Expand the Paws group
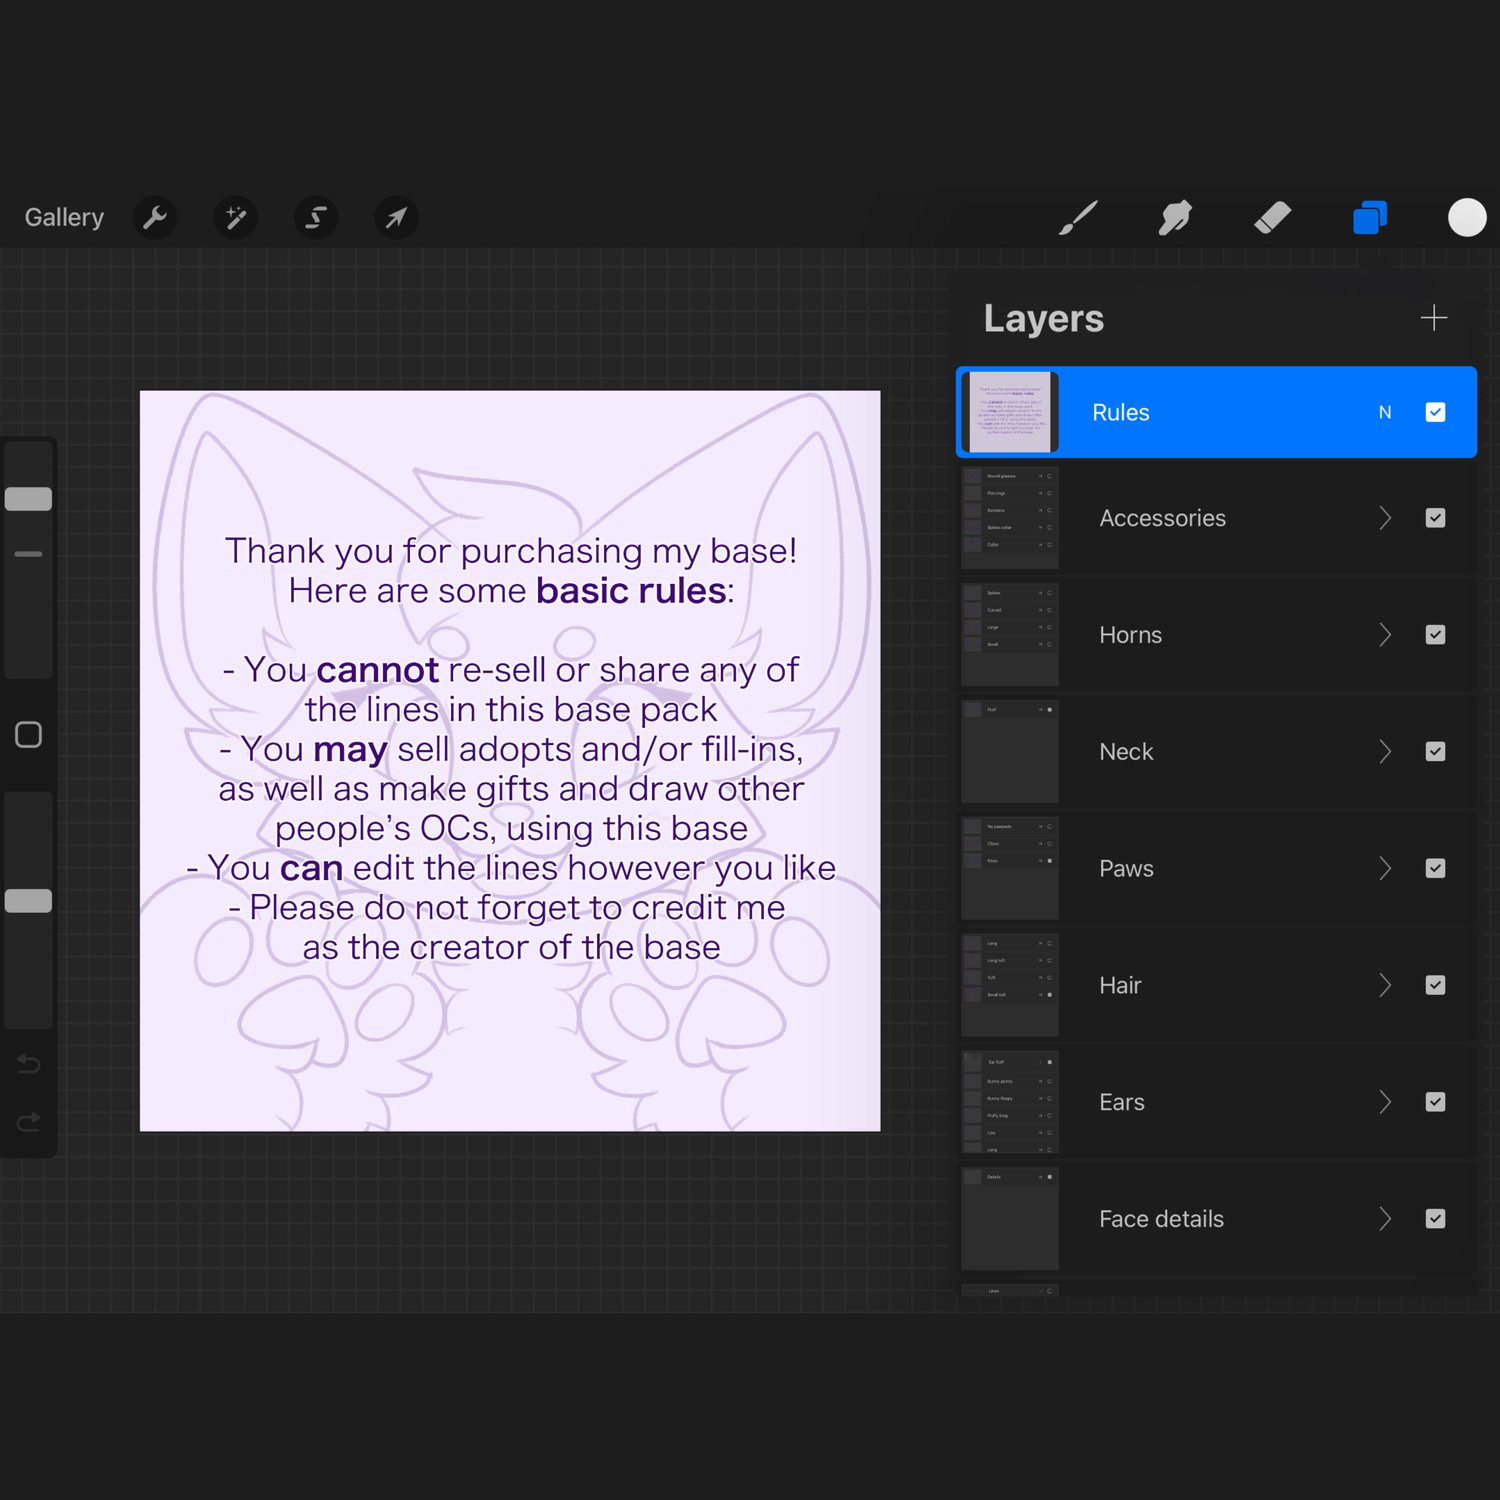The width and height of the screenshot is (1500, 1500). [1385, 868]
